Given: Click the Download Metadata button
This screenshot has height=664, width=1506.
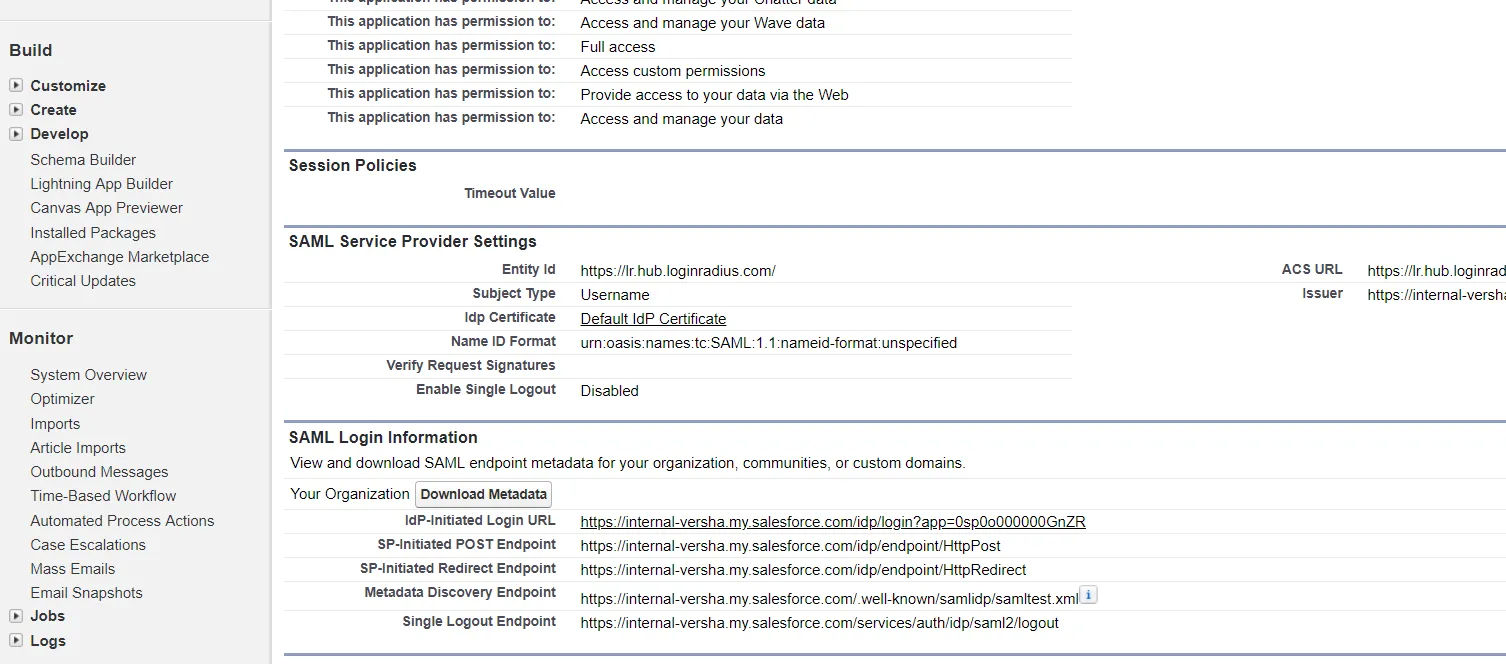Looking at the screenshot, I should point(483,494).
